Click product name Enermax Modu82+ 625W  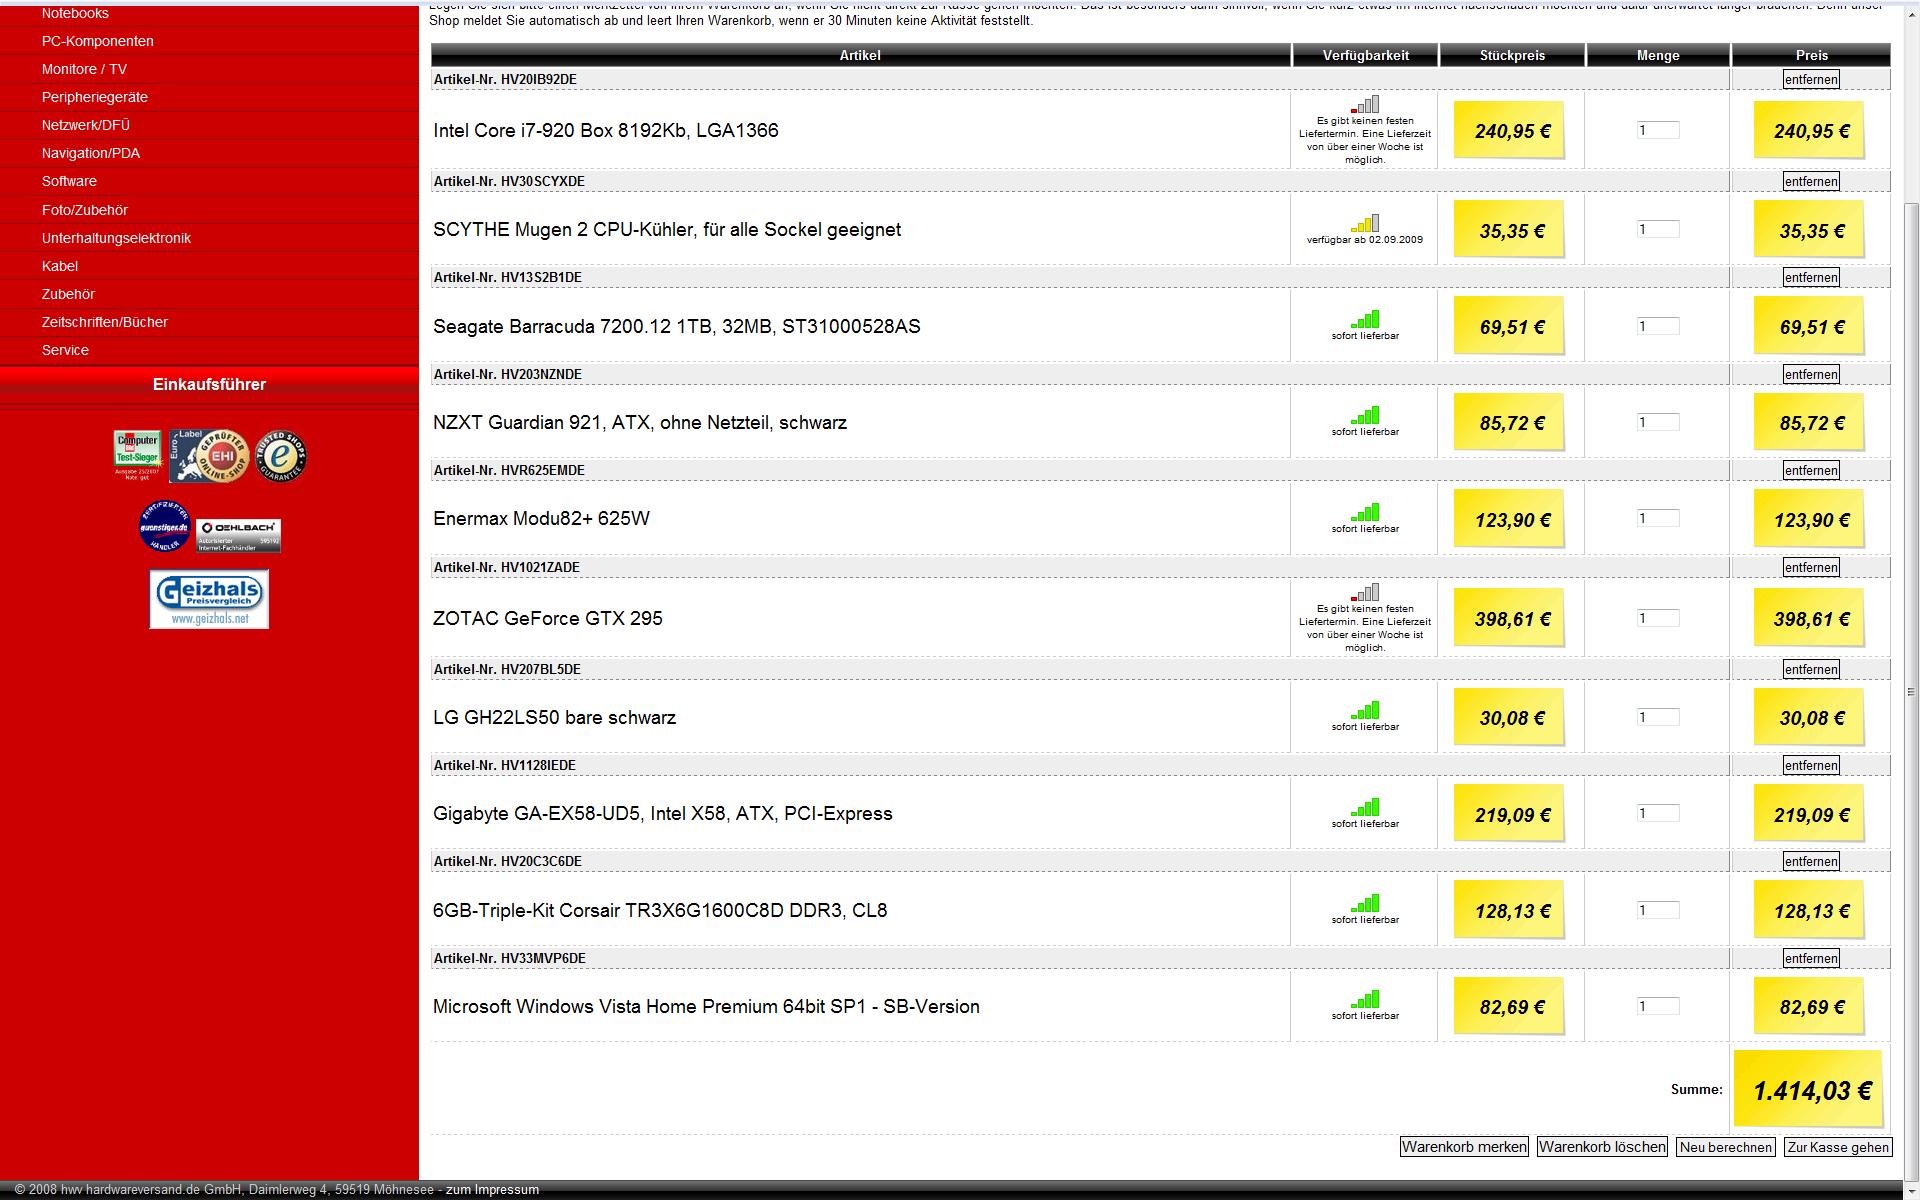(x=541, y=518)
